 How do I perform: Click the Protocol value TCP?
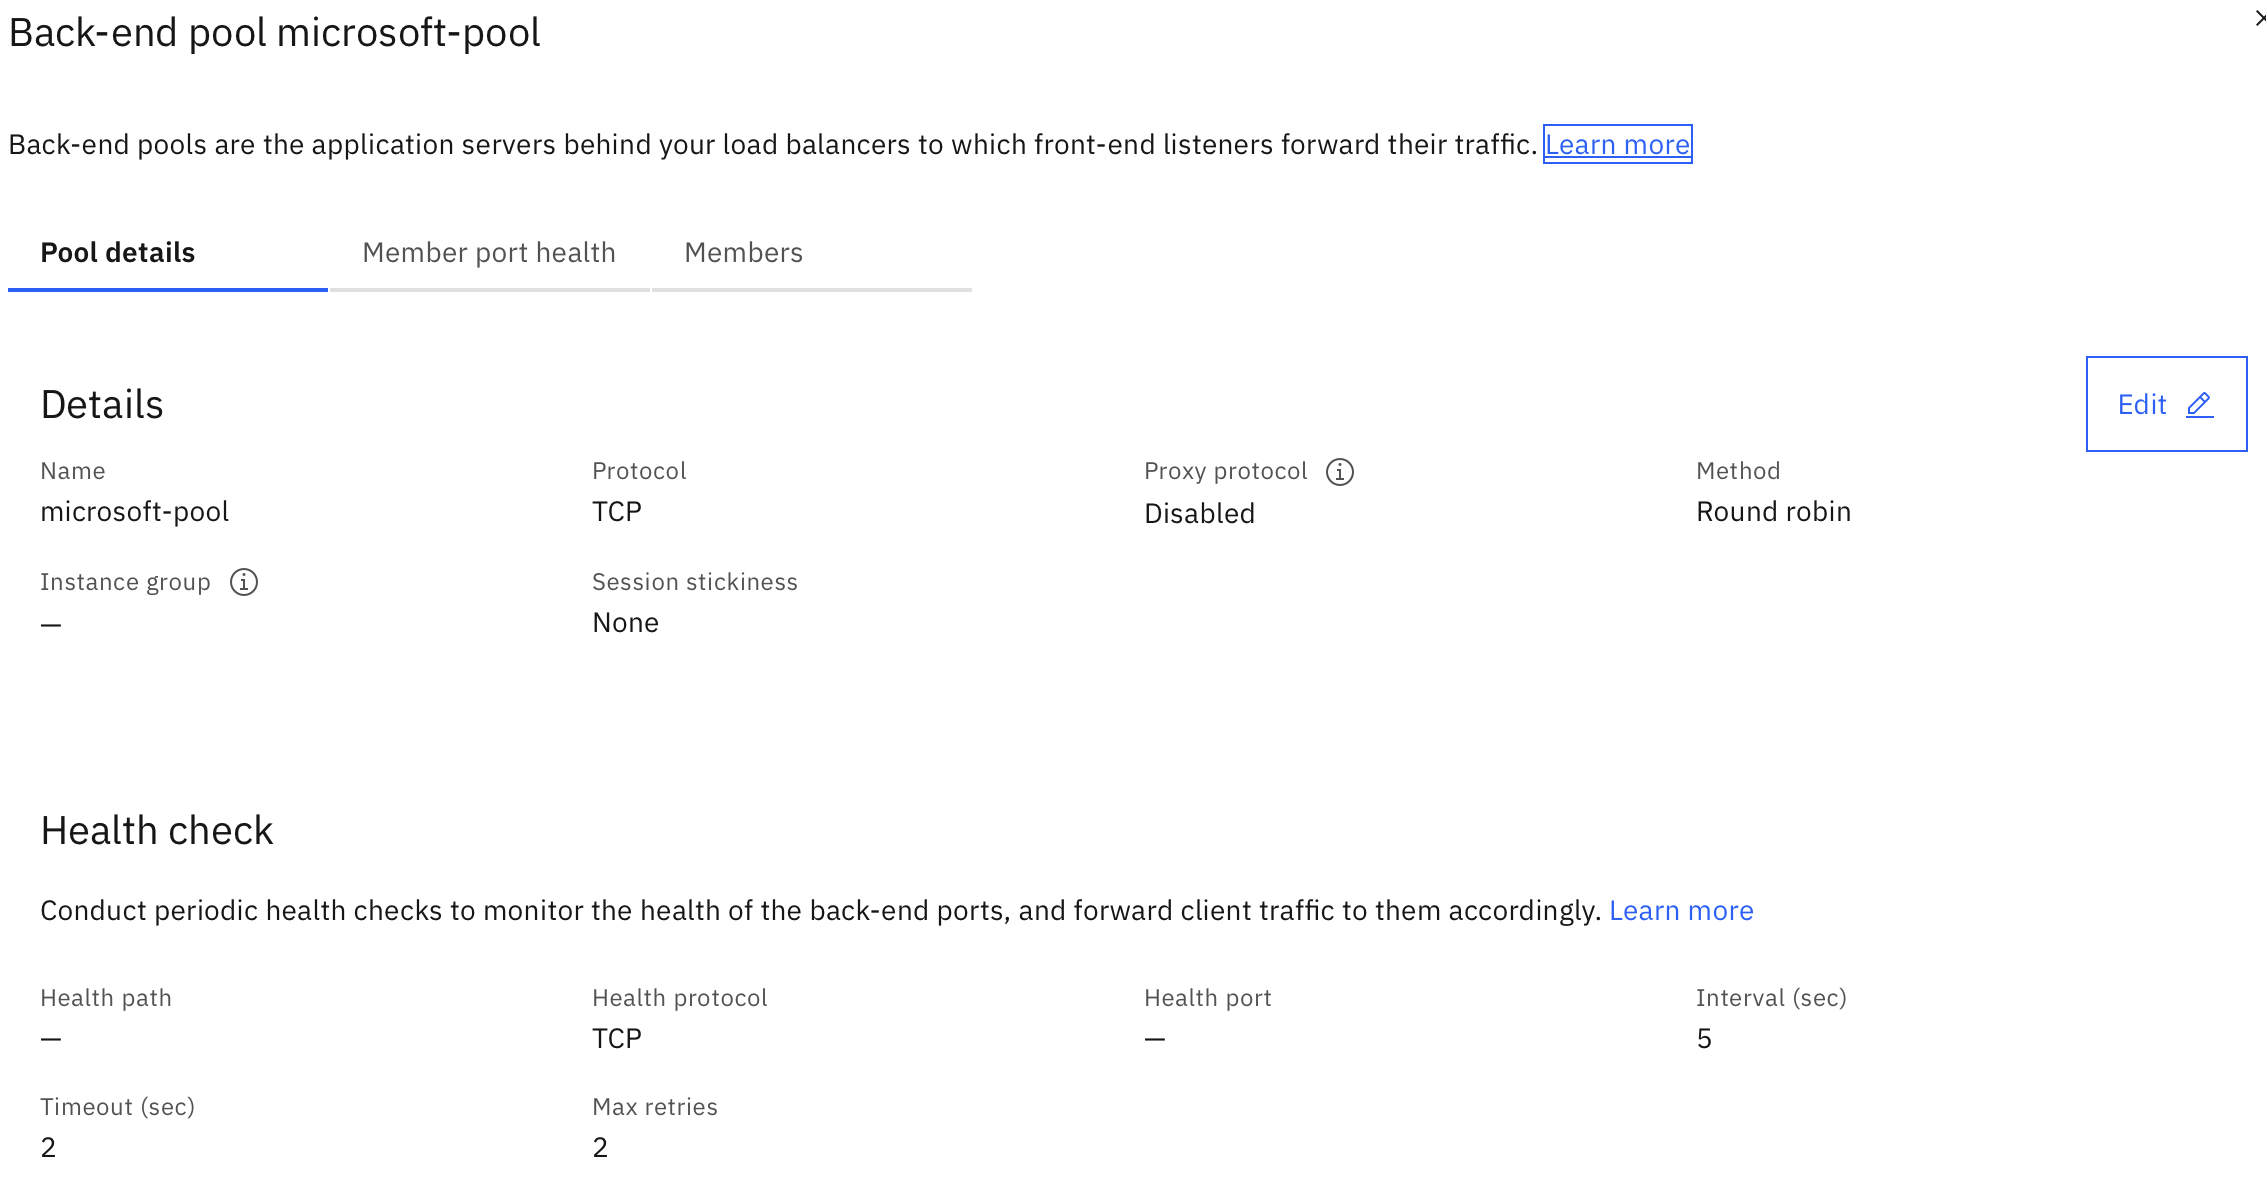(x=616, y=511)
